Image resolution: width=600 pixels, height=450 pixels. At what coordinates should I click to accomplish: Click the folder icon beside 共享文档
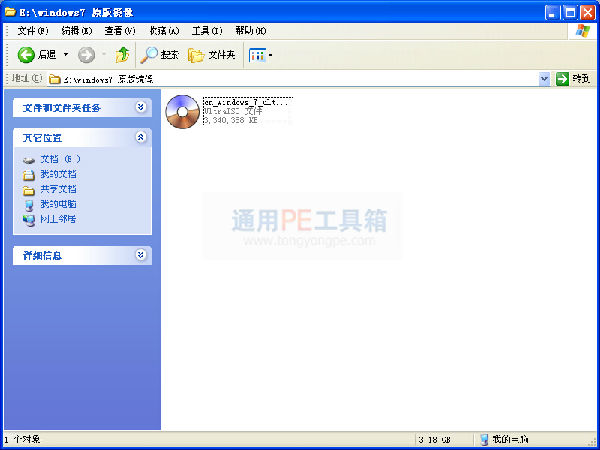(29, 190)
